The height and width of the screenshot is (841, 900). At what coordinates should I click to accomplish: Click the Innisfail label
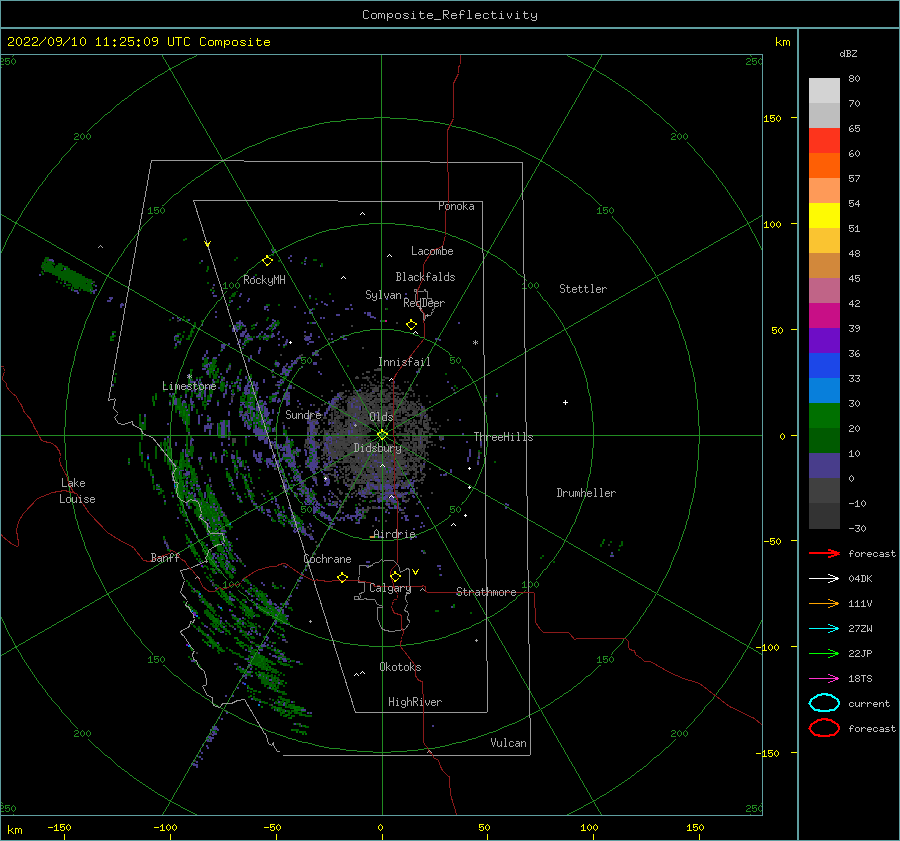point(404,362)
